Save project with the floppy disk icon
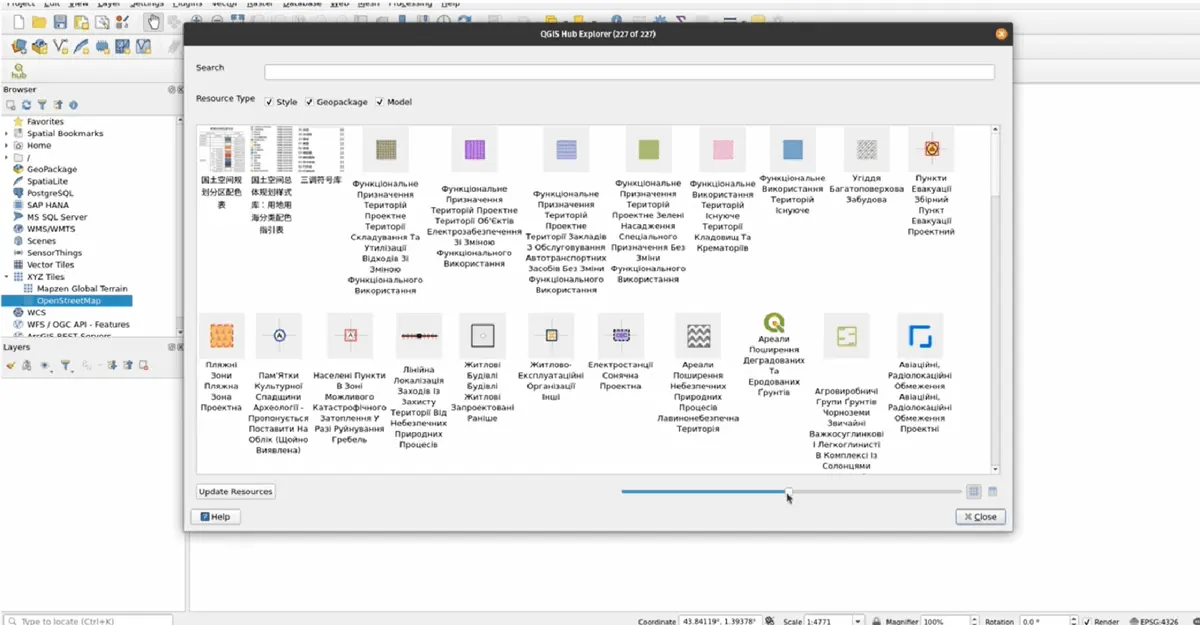Image resolution: width=1200 pixels, height=625 pixels. [x=60, y=22]
